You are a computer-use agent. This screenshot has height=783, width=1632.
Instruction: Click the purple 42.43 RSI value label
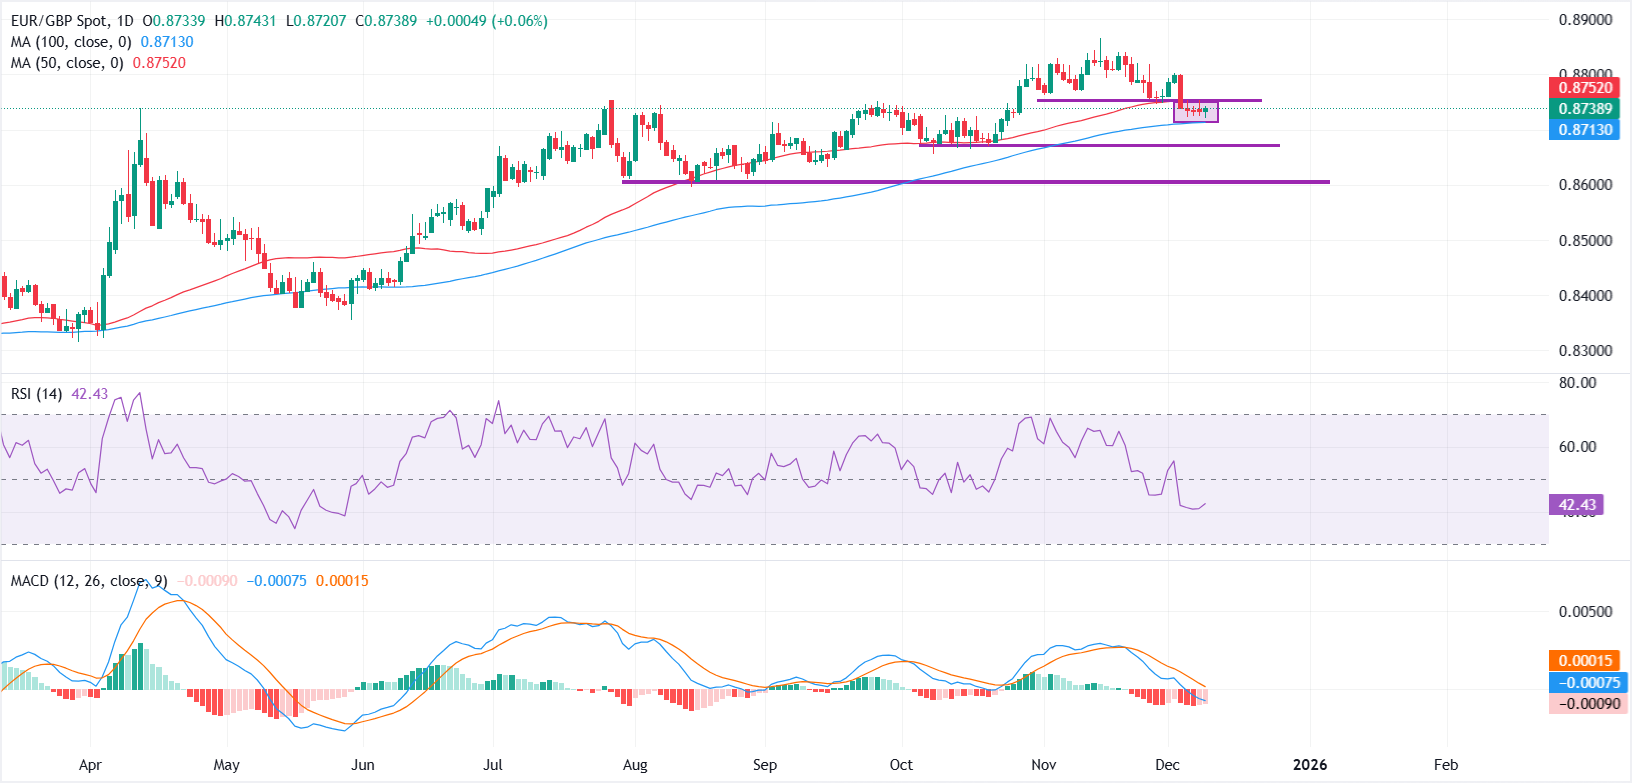1576,505
